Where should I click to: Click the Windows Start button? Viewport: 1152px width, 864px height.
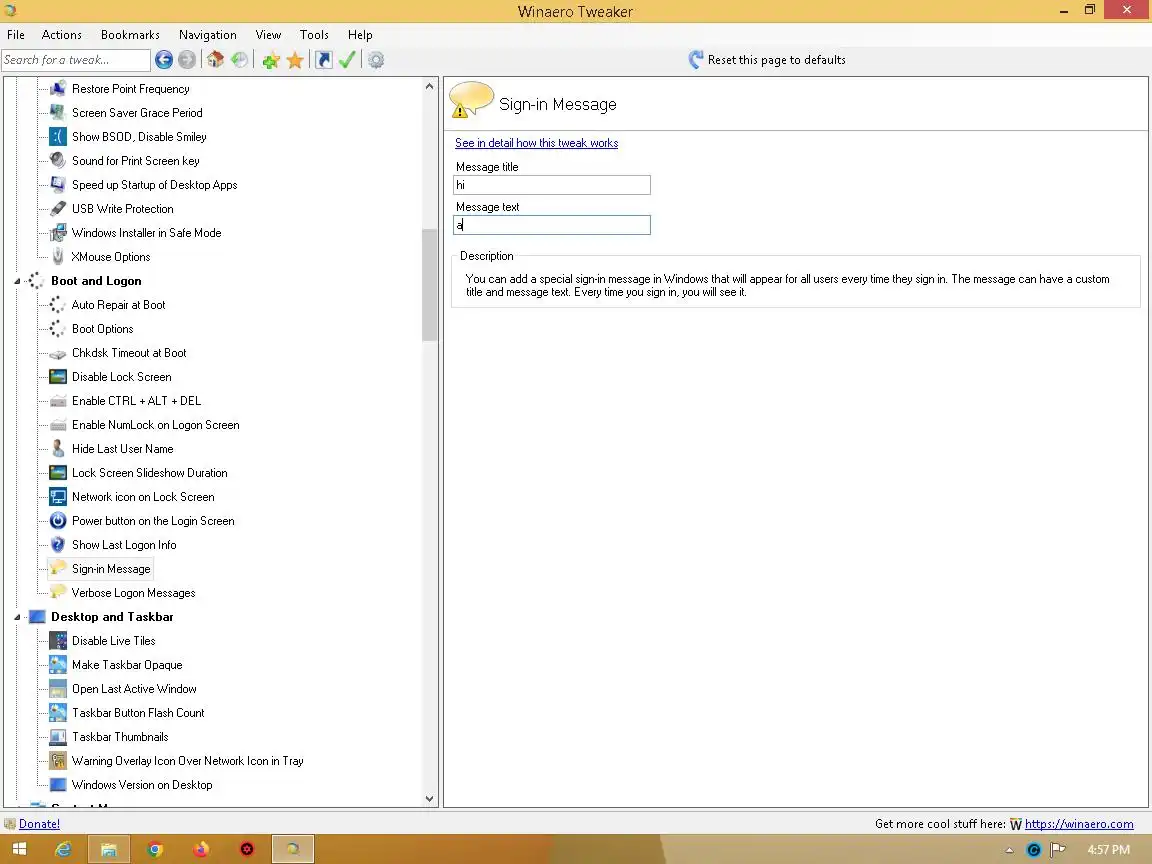point(19,849)
